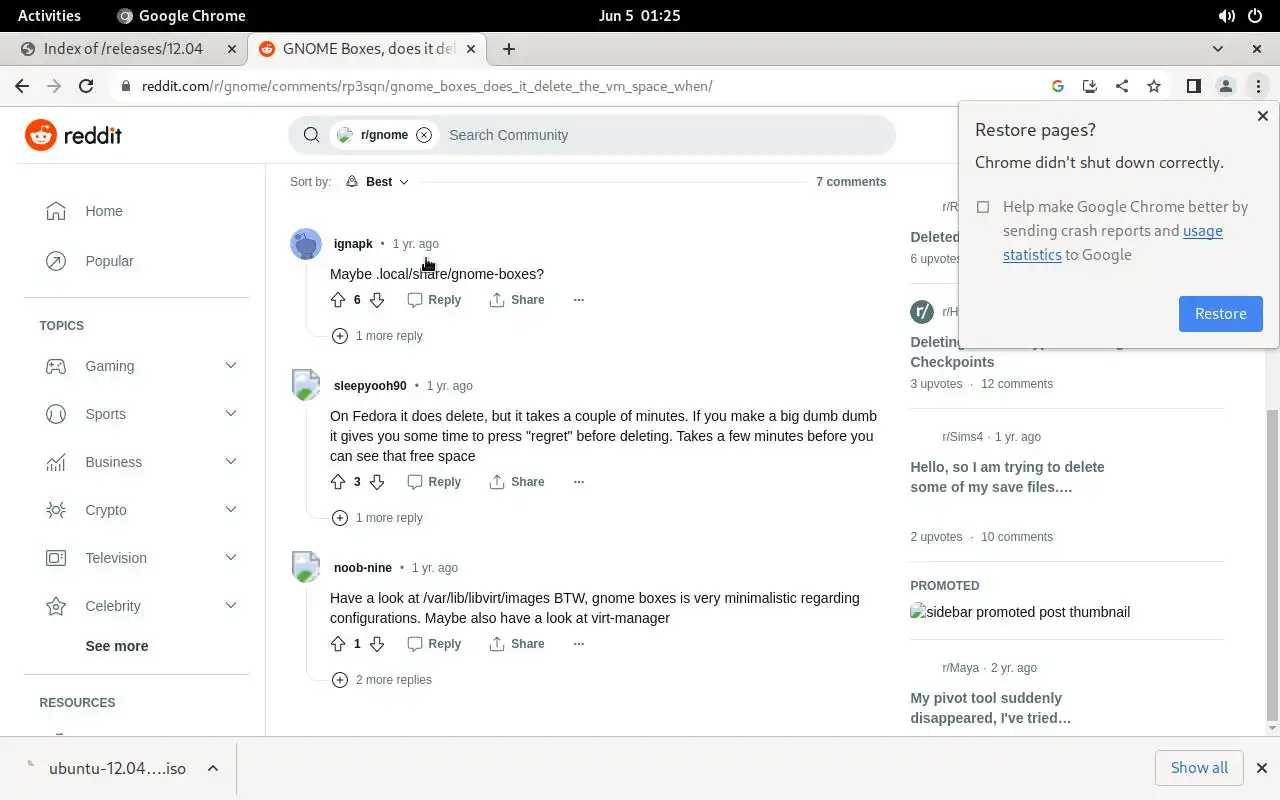Open the Chrome tab search dropdown
Screen dimensions: 1280x800
[1217, 49]
